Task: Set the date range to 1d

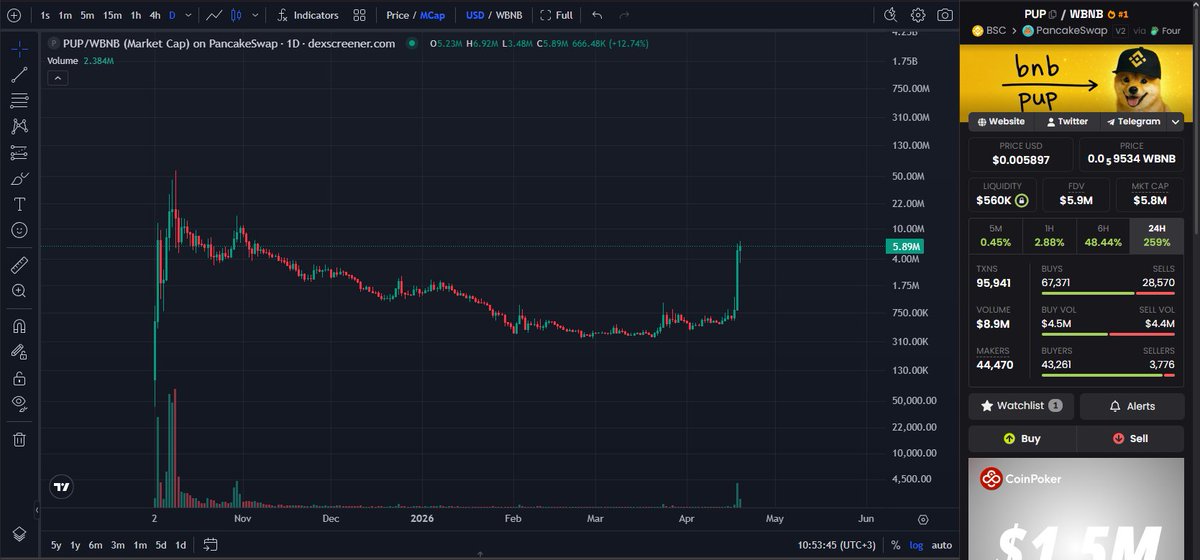Action: click(181, 545)
